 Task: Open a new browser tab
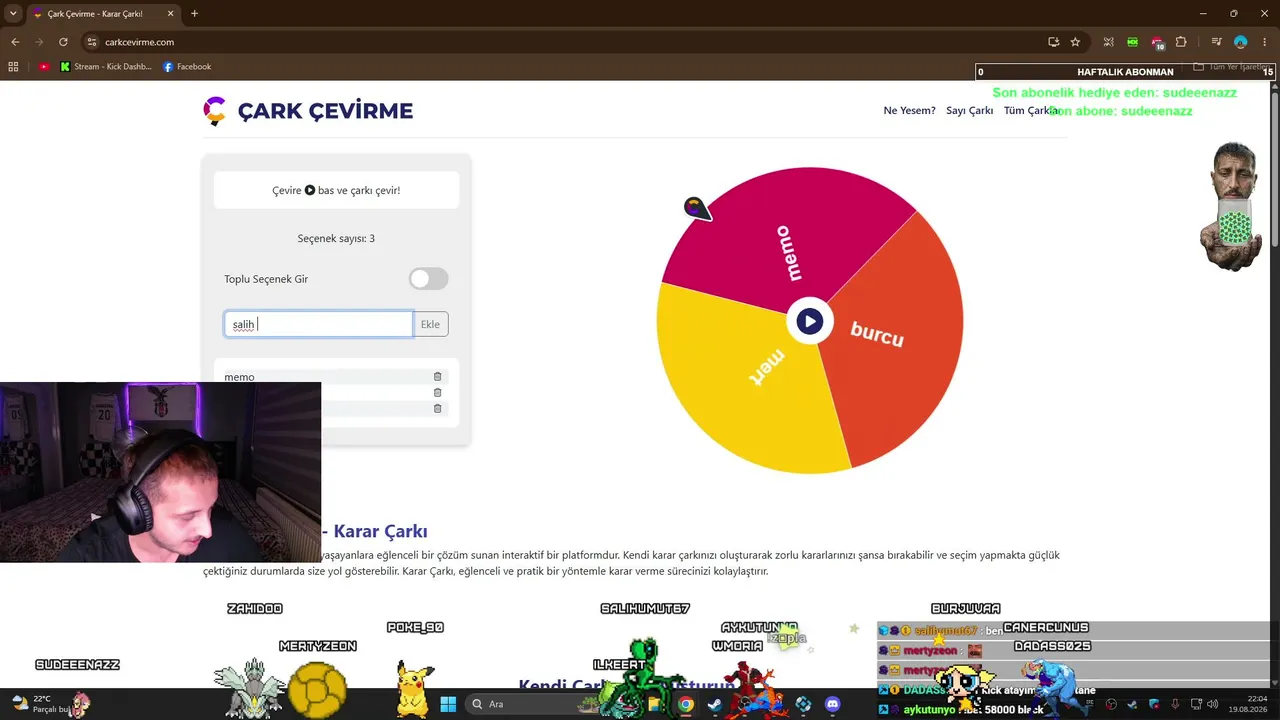194,14
